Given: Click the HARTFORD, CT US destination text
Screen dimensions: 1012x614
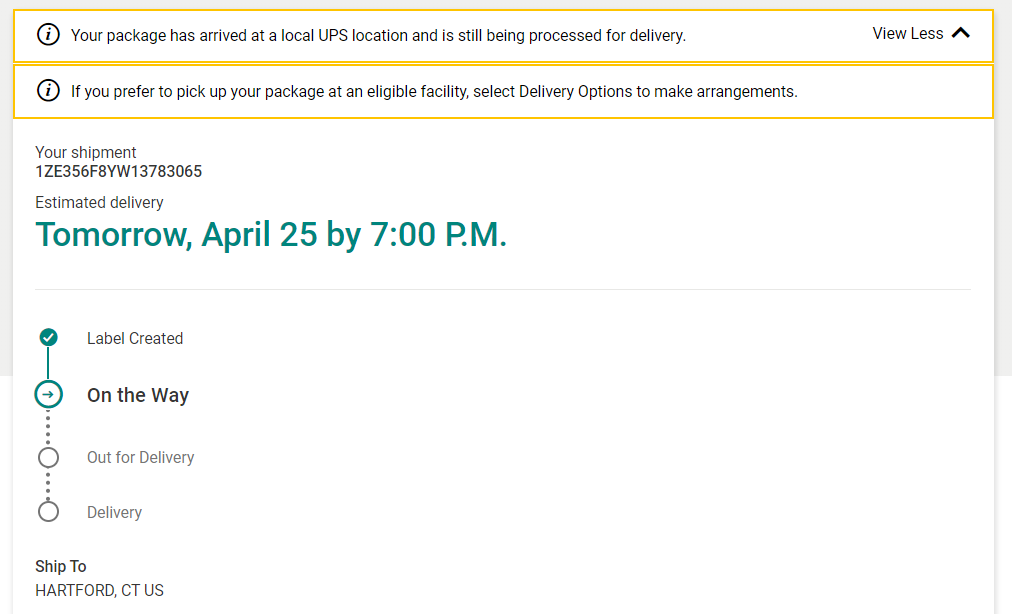Looking at the screenshot, I should [x=99, y=590].
